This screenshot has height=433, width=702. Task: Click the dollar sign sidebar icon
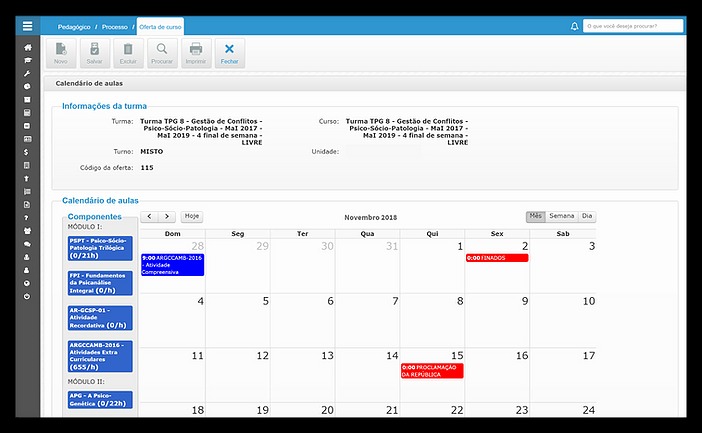tap(27, 152)
